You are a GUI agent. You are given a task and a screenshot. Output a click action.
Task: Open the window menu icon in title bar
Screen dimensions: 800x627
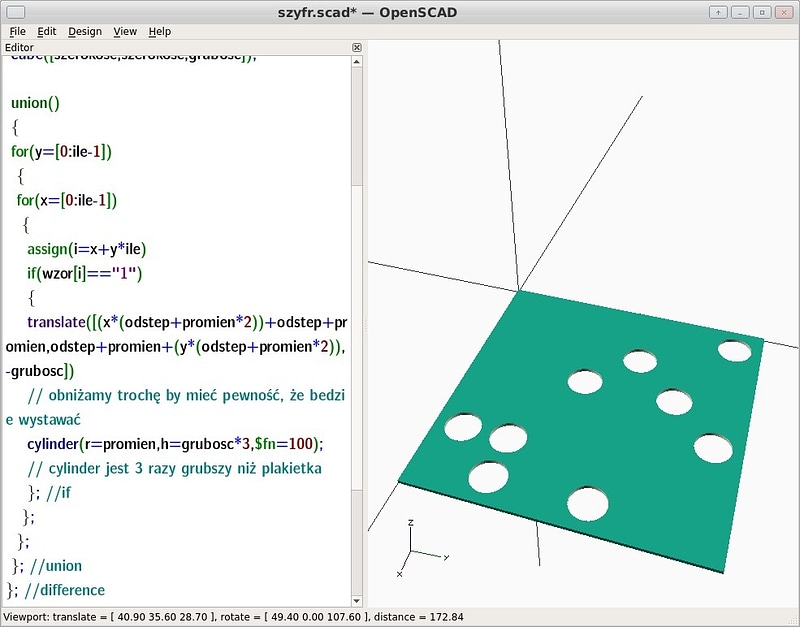click(16, 12)
